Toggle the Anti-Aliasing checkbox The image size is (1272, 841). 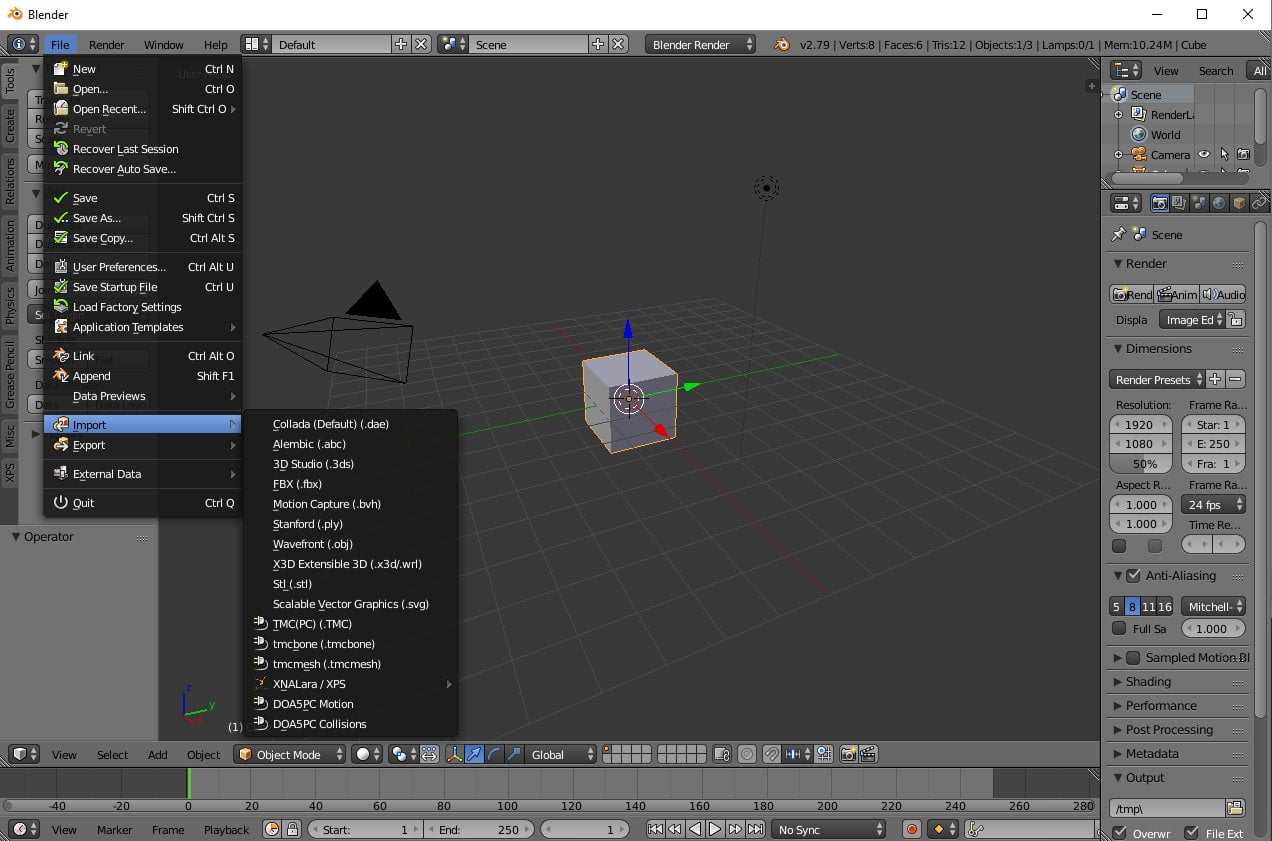[1133, 576]
